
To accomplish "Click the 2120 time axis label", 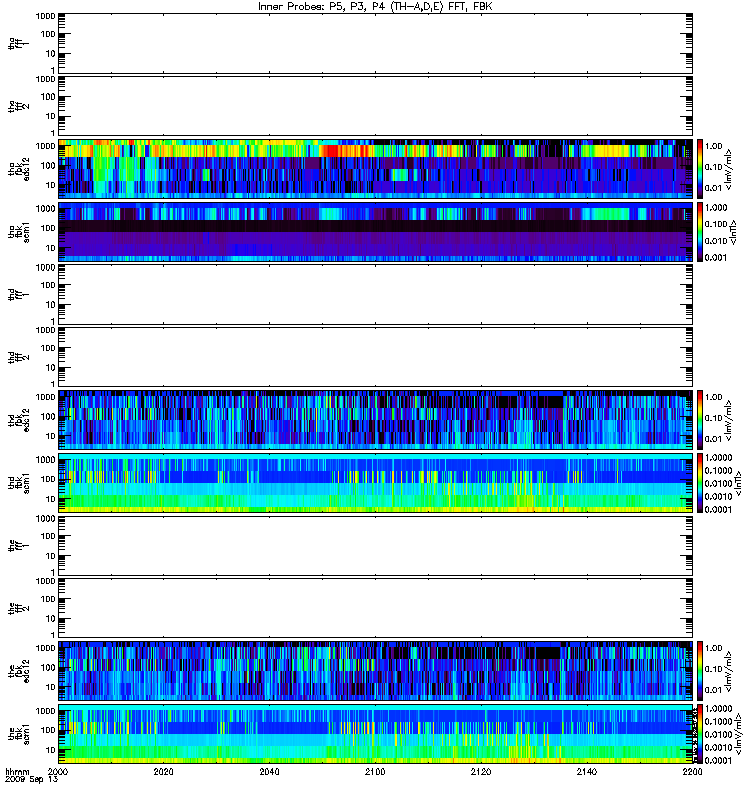I will [x=481, y=771].
